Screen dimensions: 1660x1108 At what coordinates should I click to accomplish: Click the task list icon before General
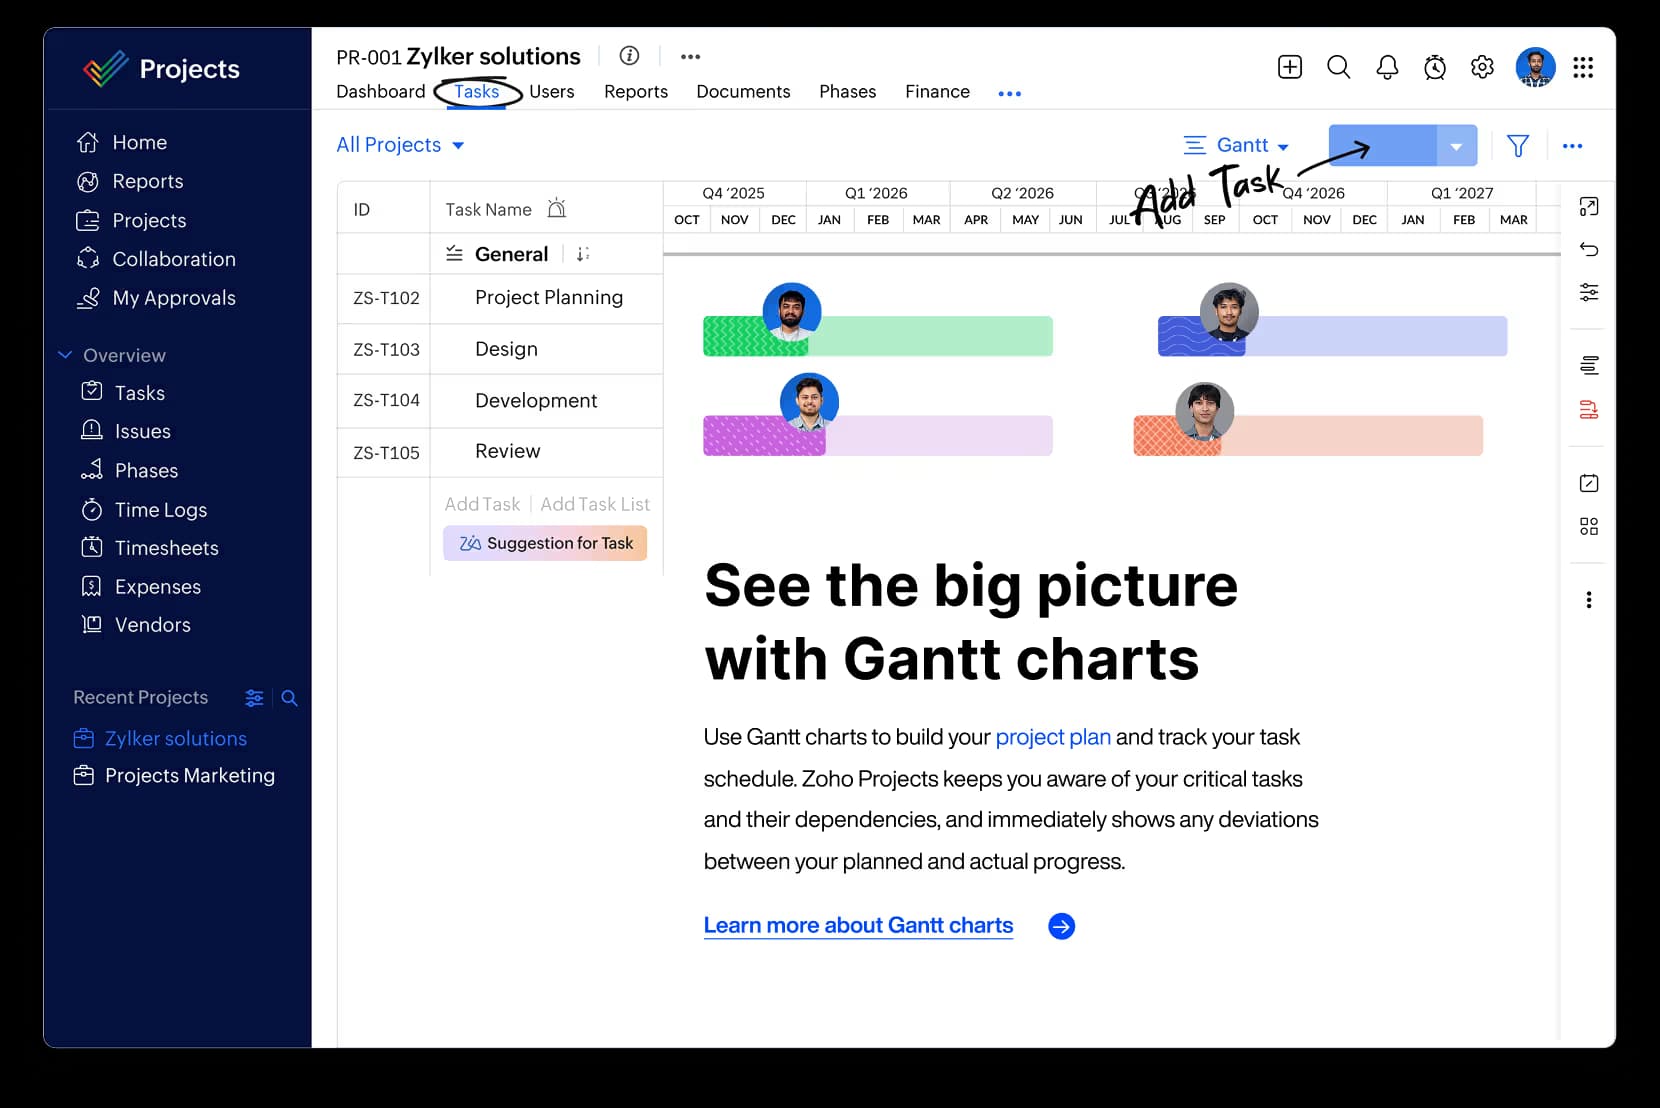pos(454,254)
